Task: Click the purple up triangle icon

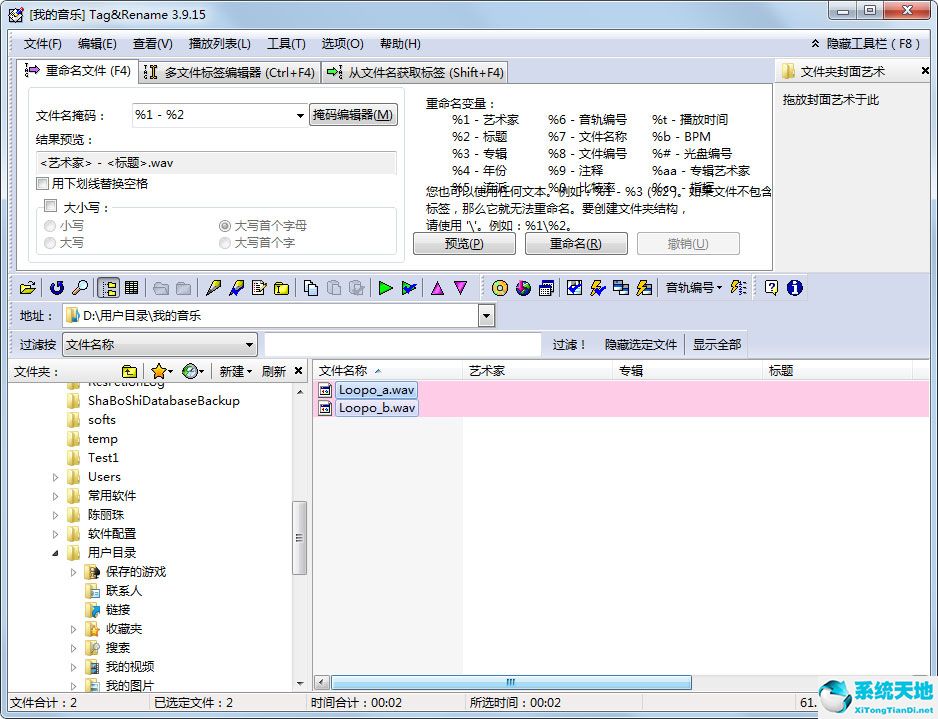Action: click(438, 288)
